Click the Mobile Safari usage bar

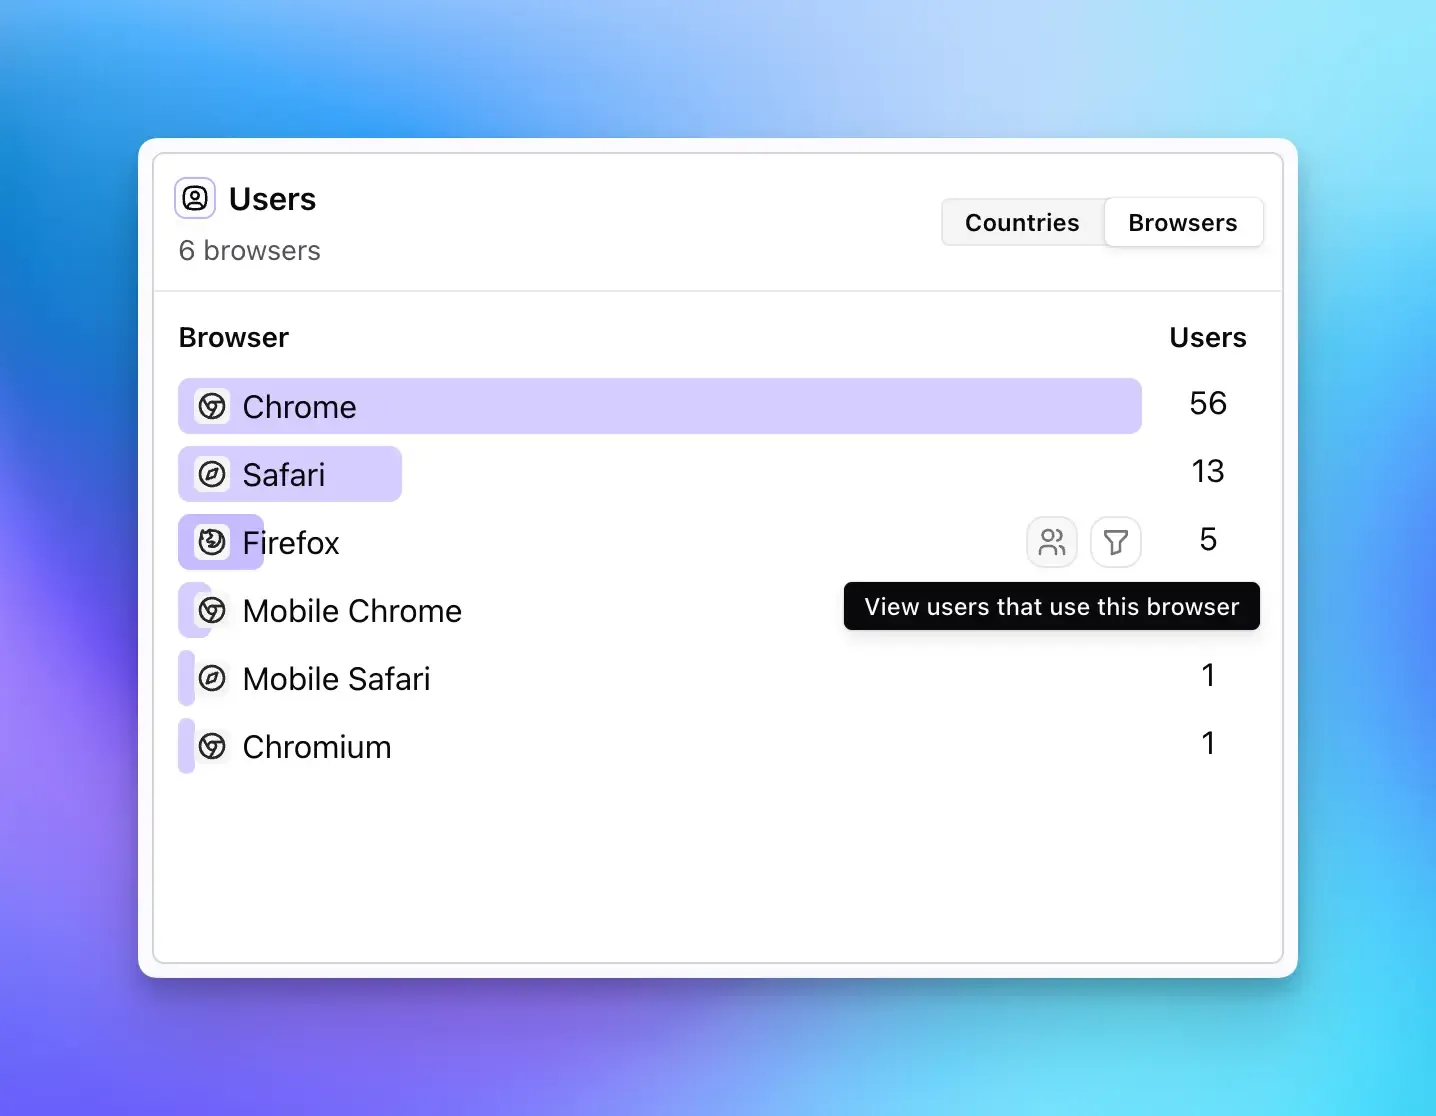(x=186, y=678)
